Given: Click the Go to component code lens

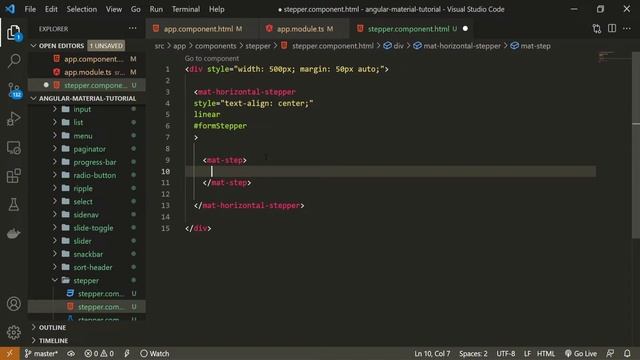Looking at the screenshot, I should 211,58.
